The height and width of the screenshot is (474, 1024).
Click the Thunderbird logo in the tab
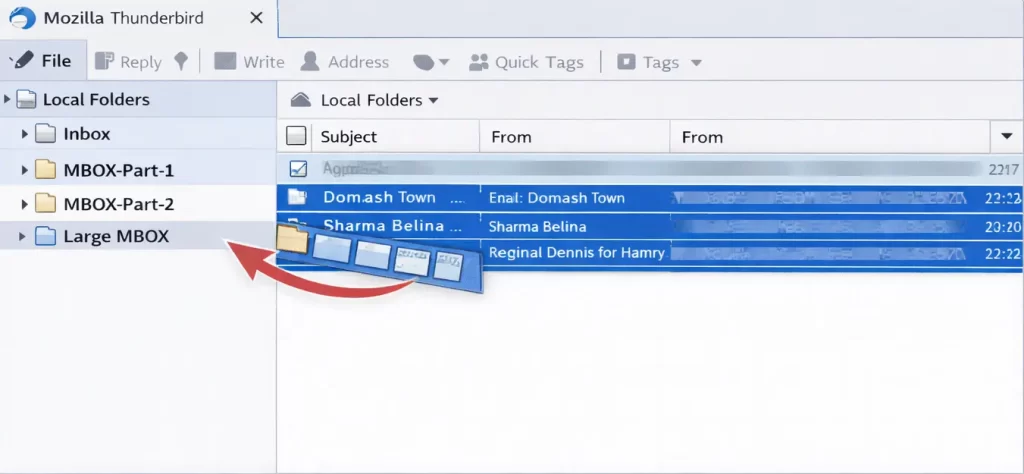(x=22, y=18)
